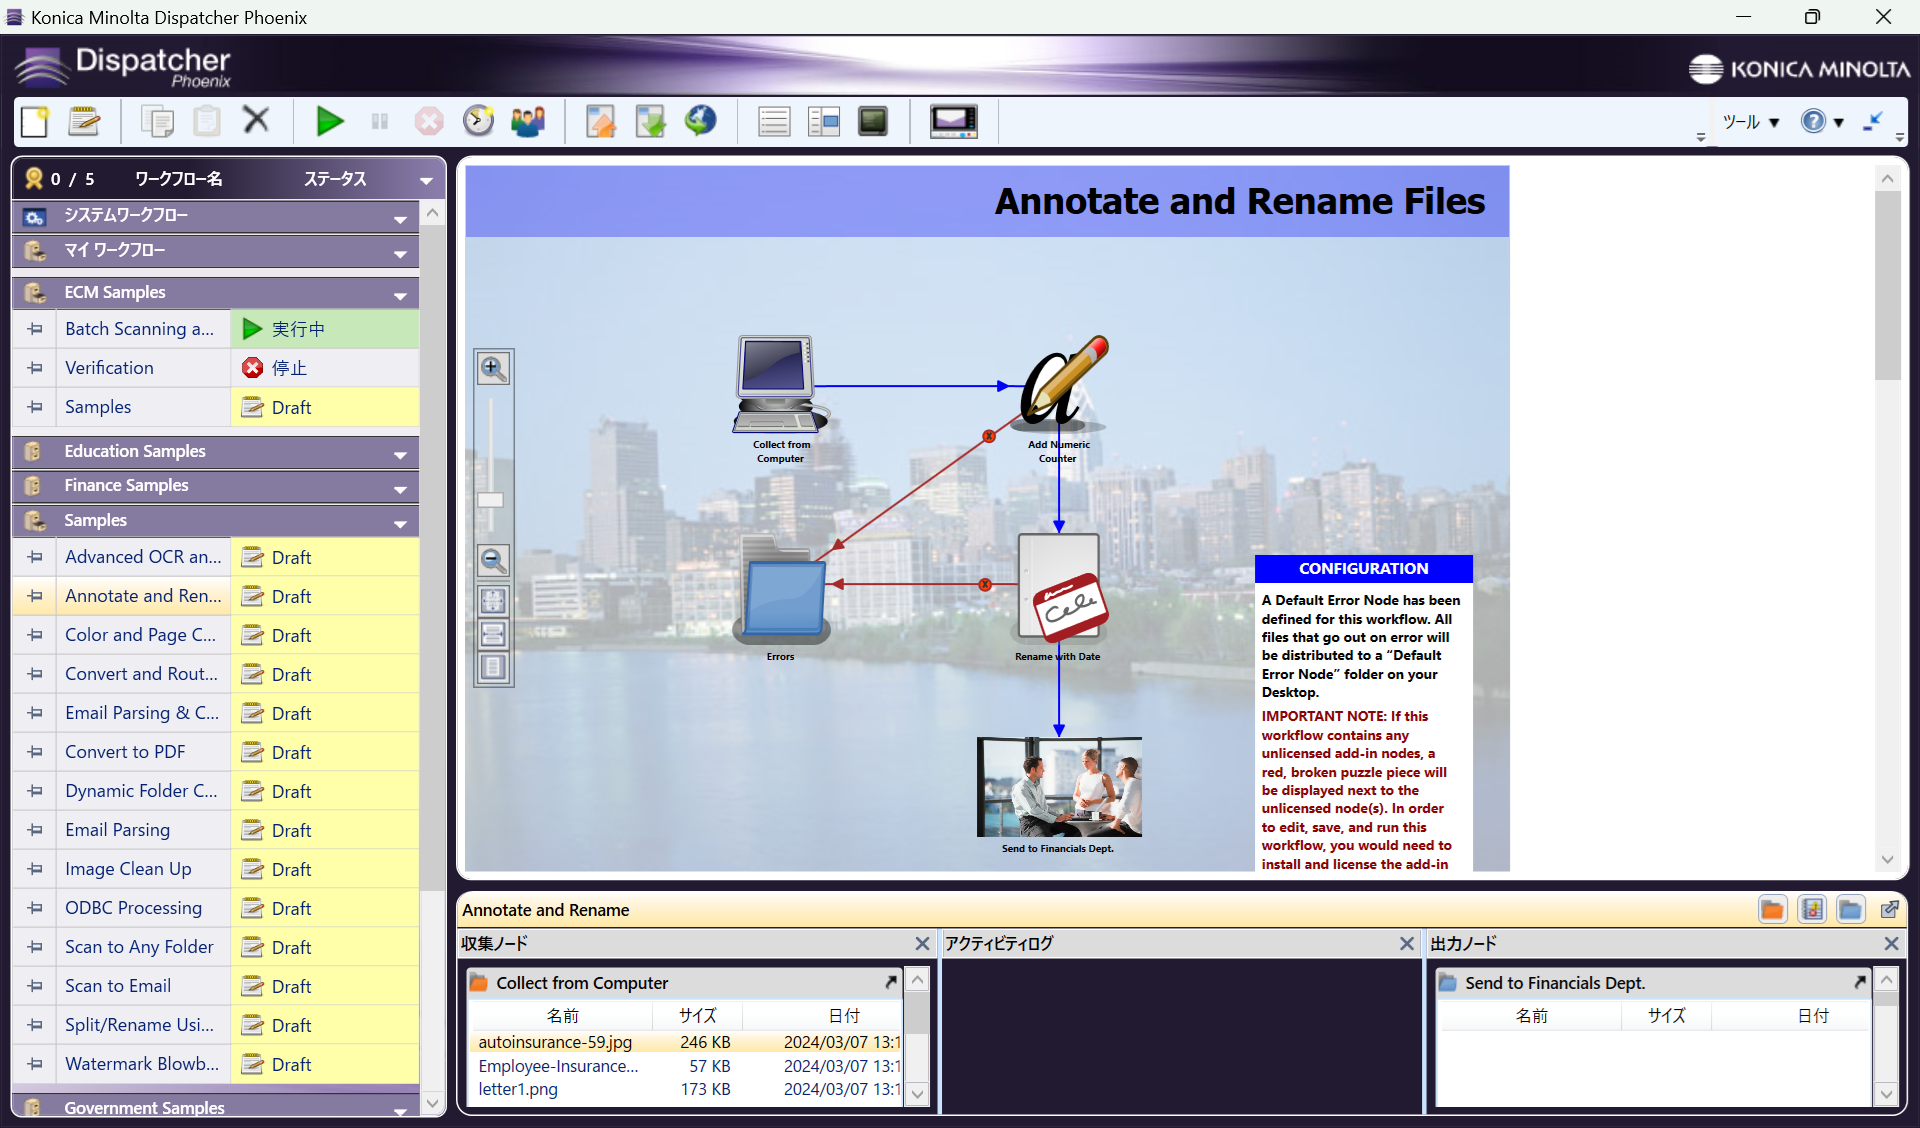The image size is (1920, 1128).
Task: Switch to the split panel layout icon
Action: [x=823, y=121]
